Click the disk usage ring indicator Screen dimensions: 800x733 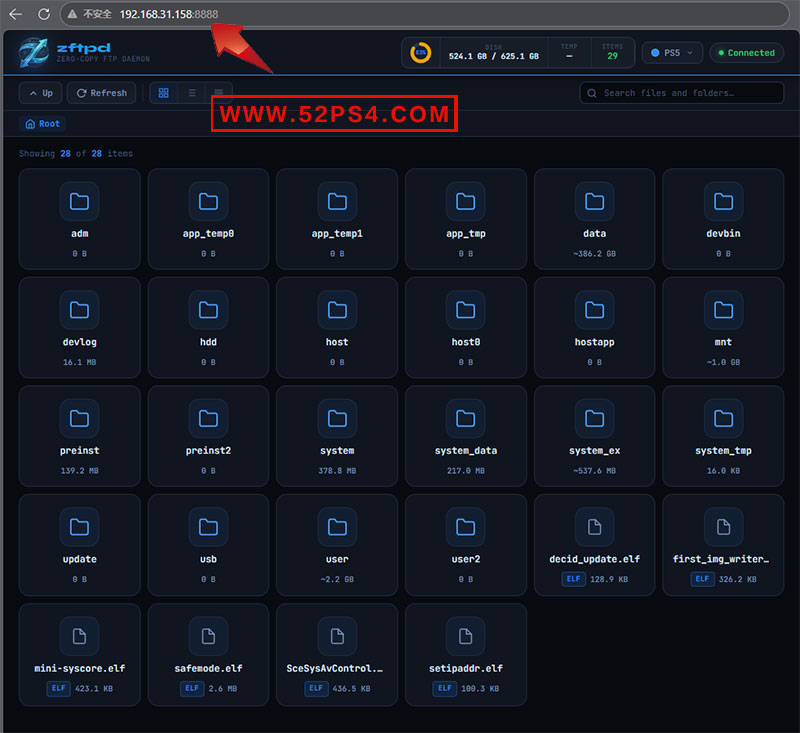click(421, 53)
